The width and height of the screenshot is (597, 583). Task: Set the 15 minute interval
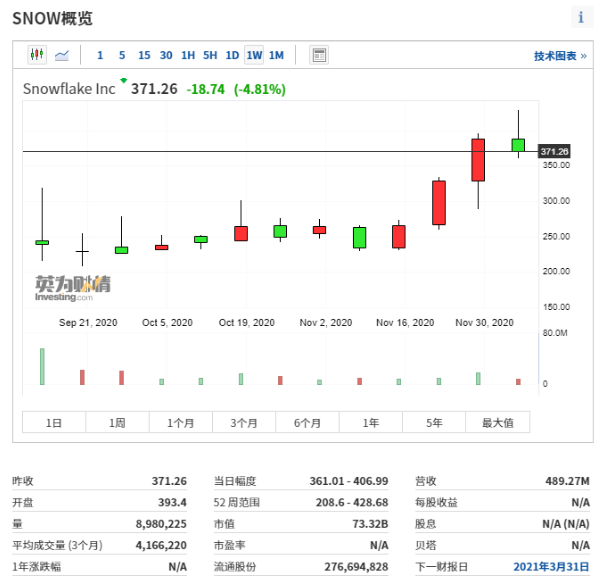(144, 55)
